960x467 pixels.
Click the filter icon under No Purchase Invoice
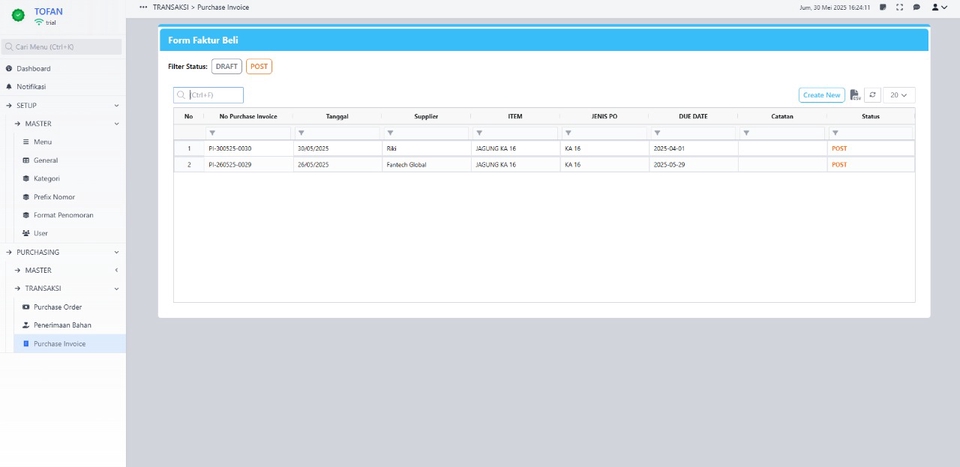(x=212, y=133)
